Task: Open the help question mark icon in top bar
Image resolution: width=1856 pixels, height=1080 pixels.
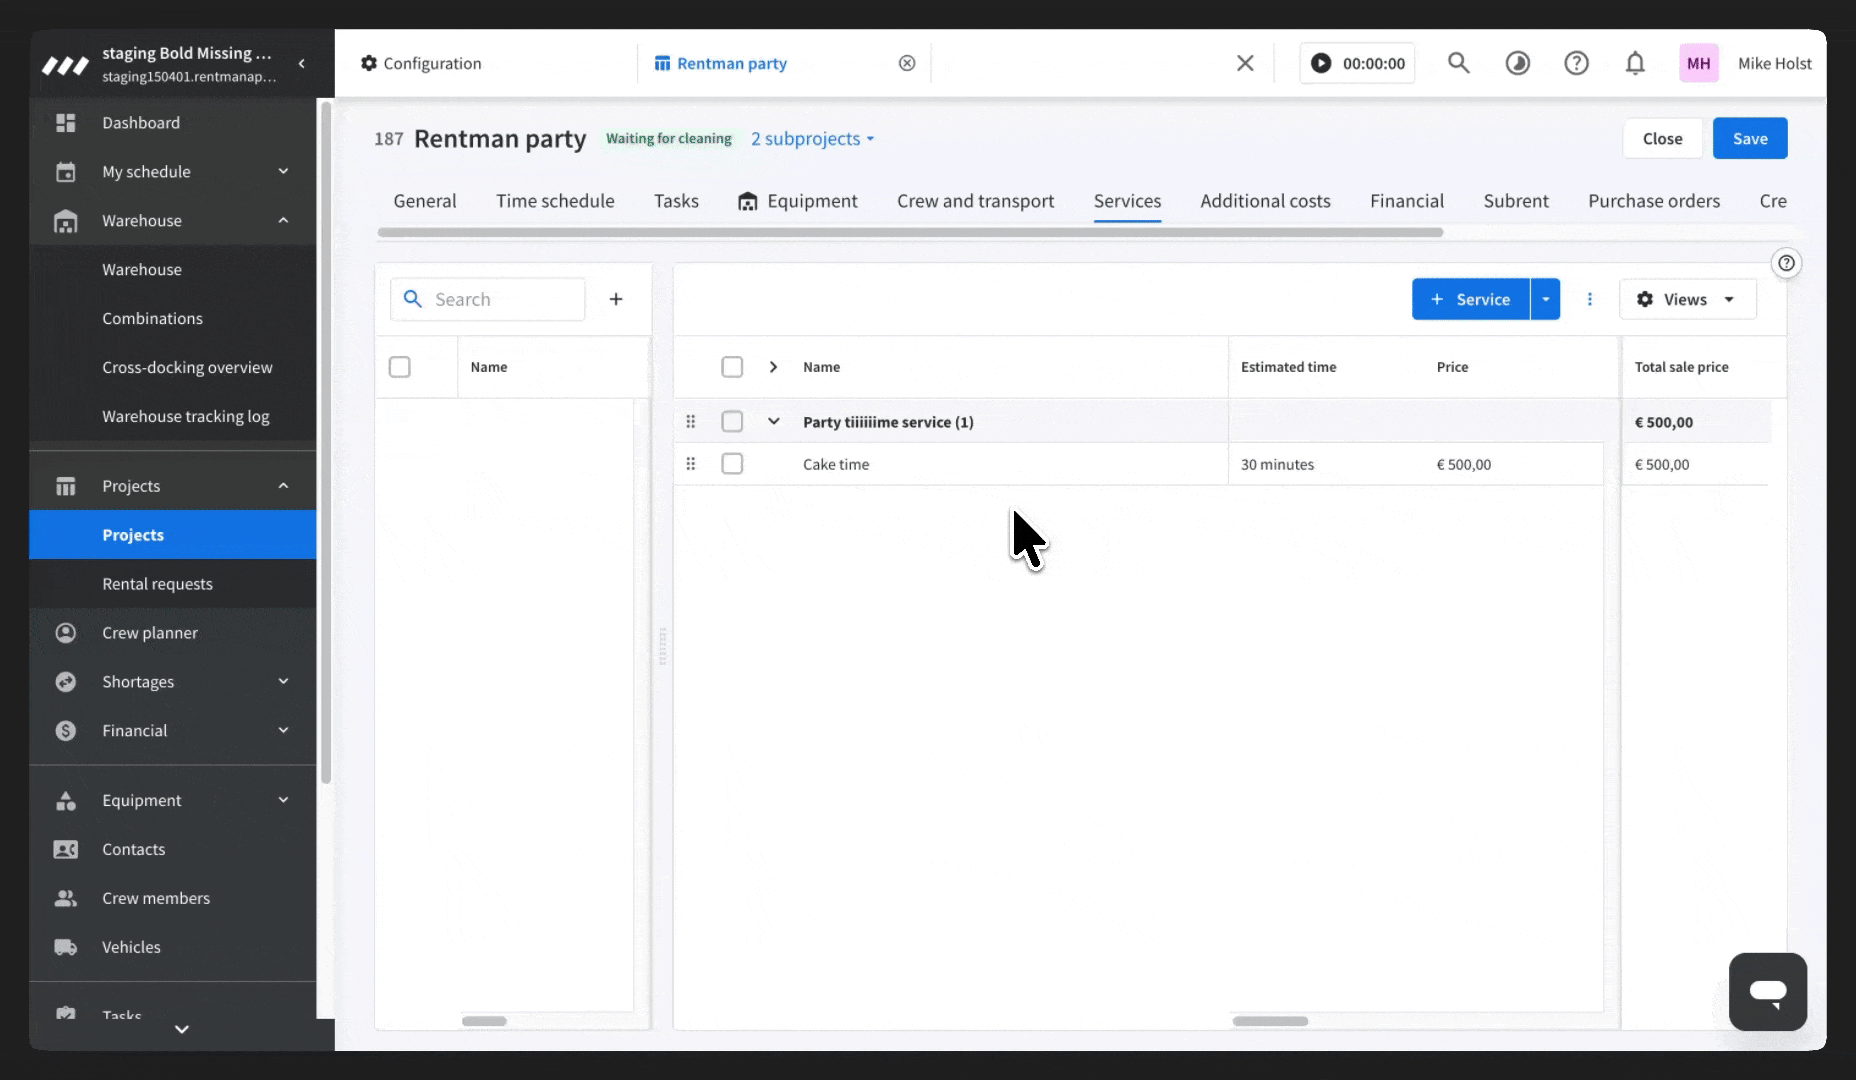Action: point(1576,63)
